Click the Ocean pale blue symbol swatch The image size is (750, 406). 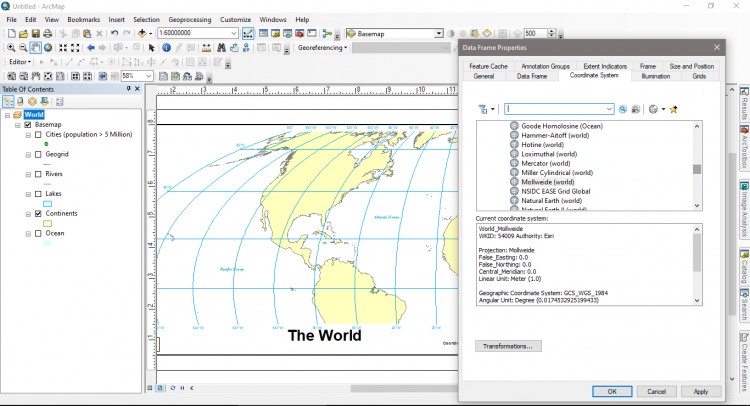click(x=48, y=243)
